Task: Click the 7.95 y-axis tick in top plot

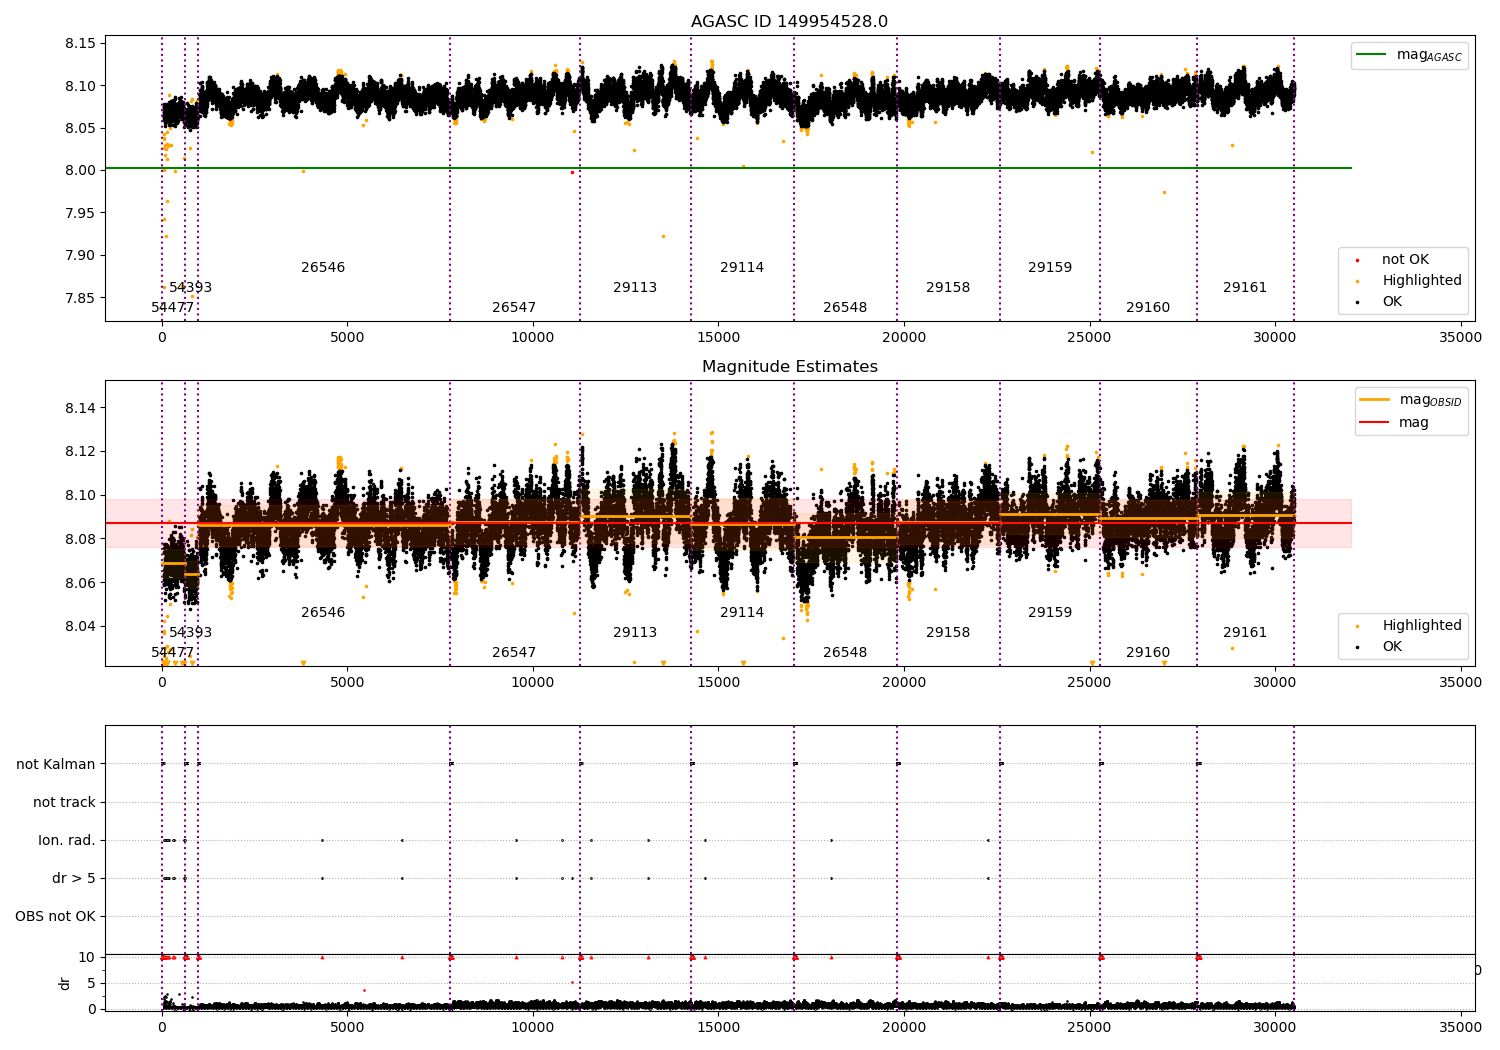Action: coord(81,213)
